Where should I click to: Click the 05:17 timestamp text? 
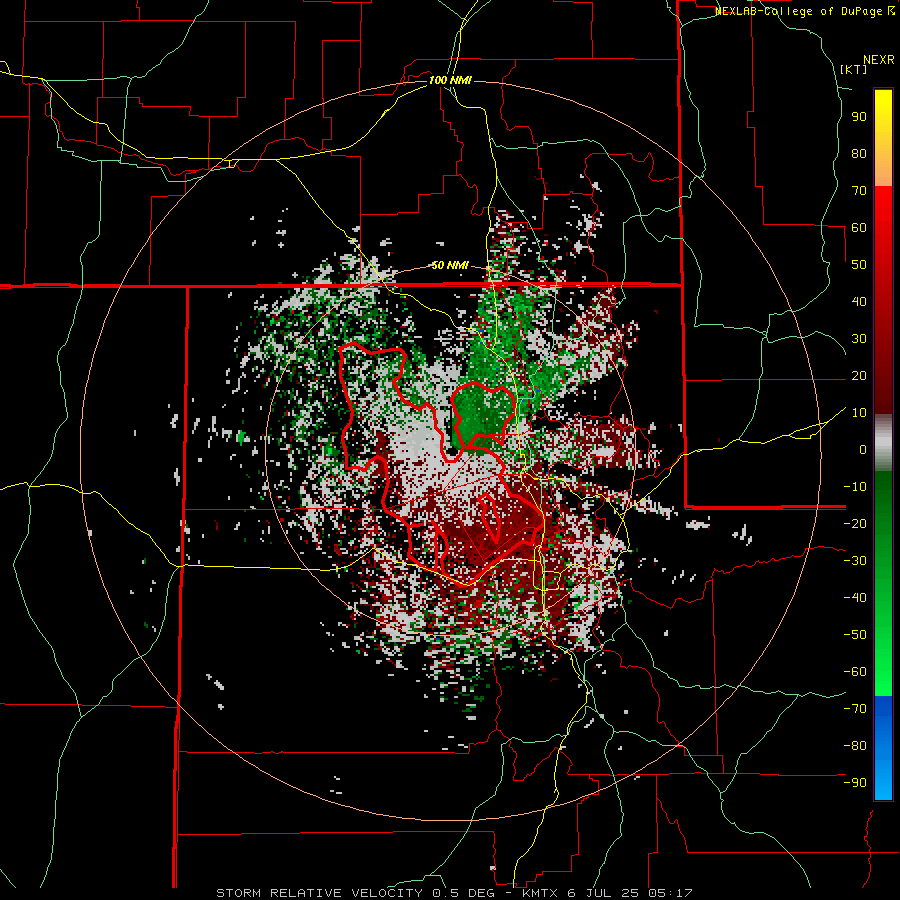click(670, 893)
